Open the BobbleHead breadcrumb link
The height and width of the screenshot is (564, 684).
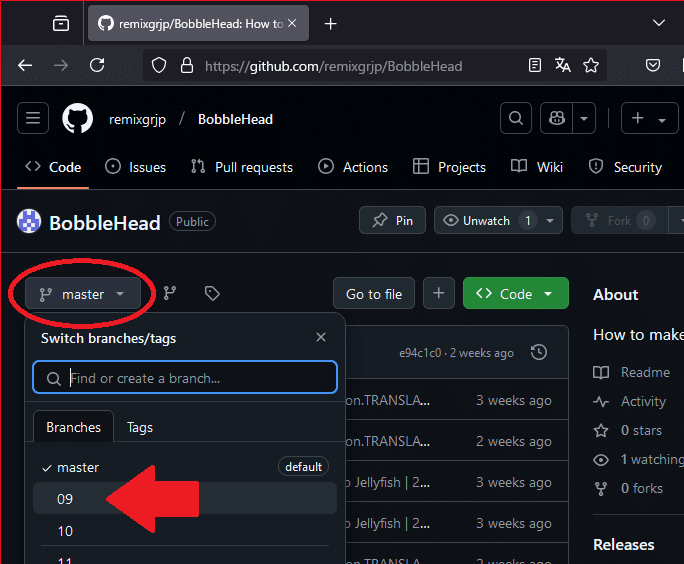point(235,119)
